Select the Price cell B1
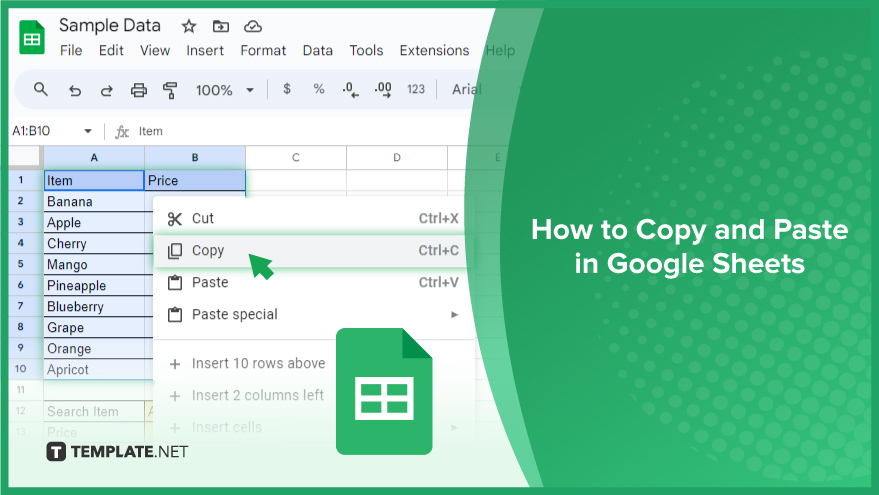879x495 pixels. pos(195,181)
